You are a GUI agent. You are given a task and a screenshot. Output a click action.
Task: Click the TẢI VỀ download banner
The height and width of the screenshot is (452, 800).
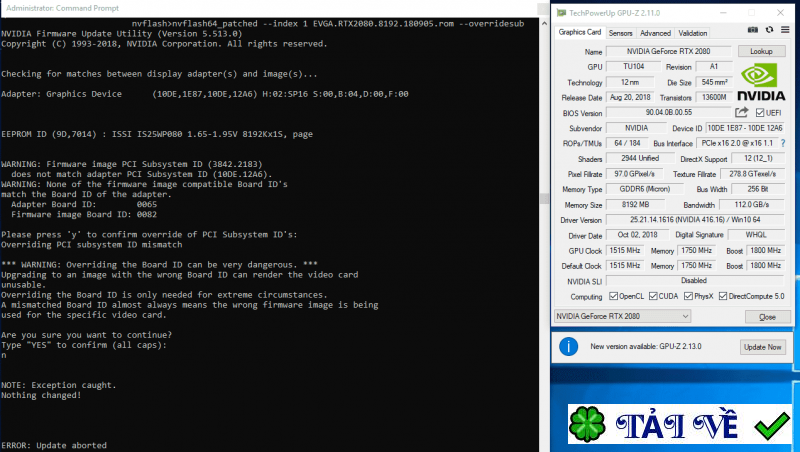pyautogui.click(x=680, y=424)
